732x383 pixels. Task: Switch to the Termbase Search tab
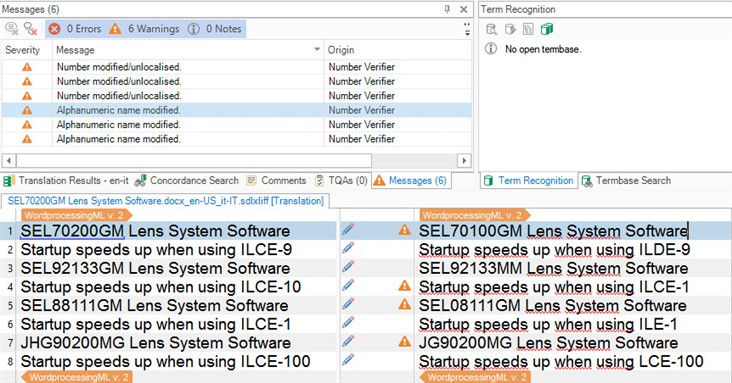[626, 181]
